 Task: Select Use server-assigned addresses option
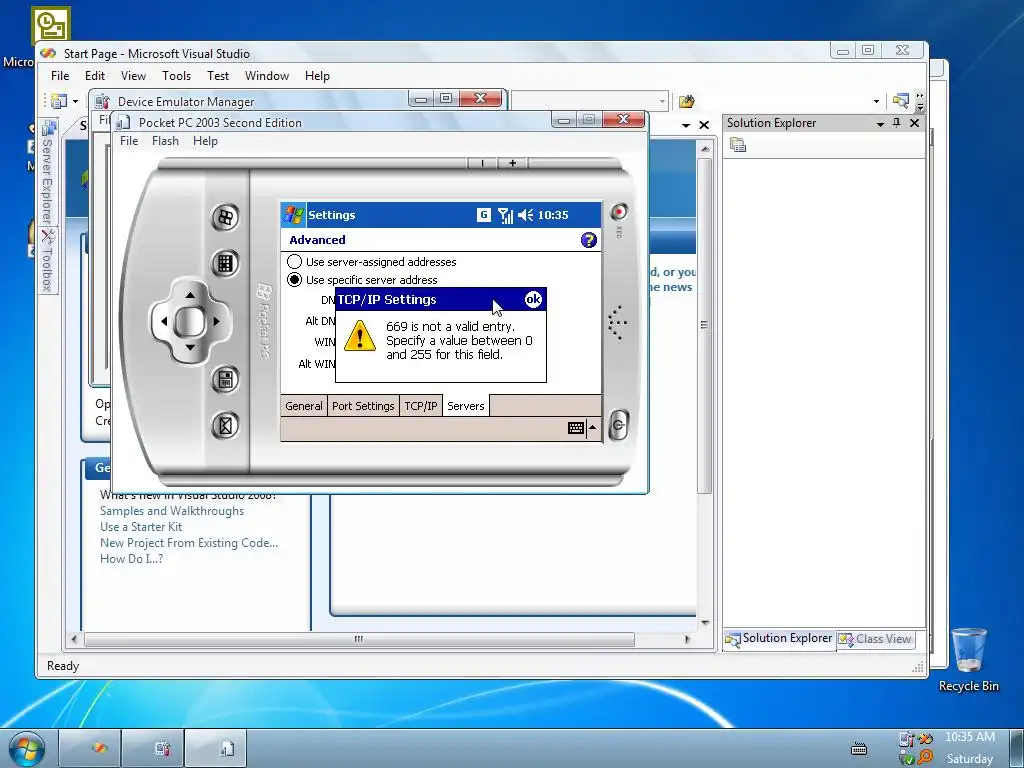tap(372, 262)
